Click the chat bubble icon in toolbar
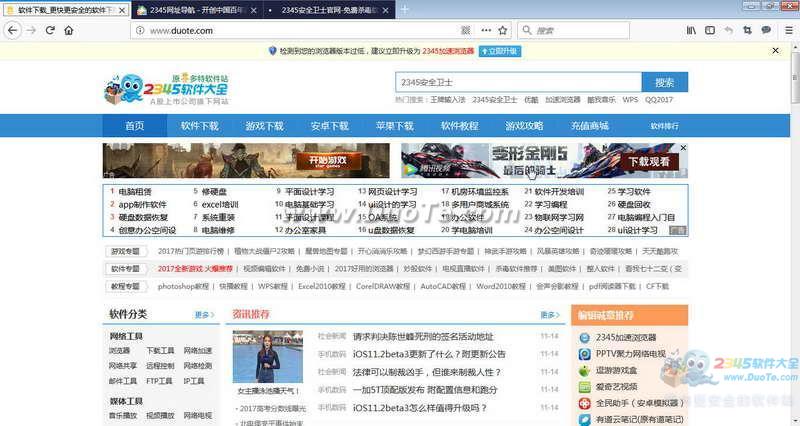 (766, 31)
